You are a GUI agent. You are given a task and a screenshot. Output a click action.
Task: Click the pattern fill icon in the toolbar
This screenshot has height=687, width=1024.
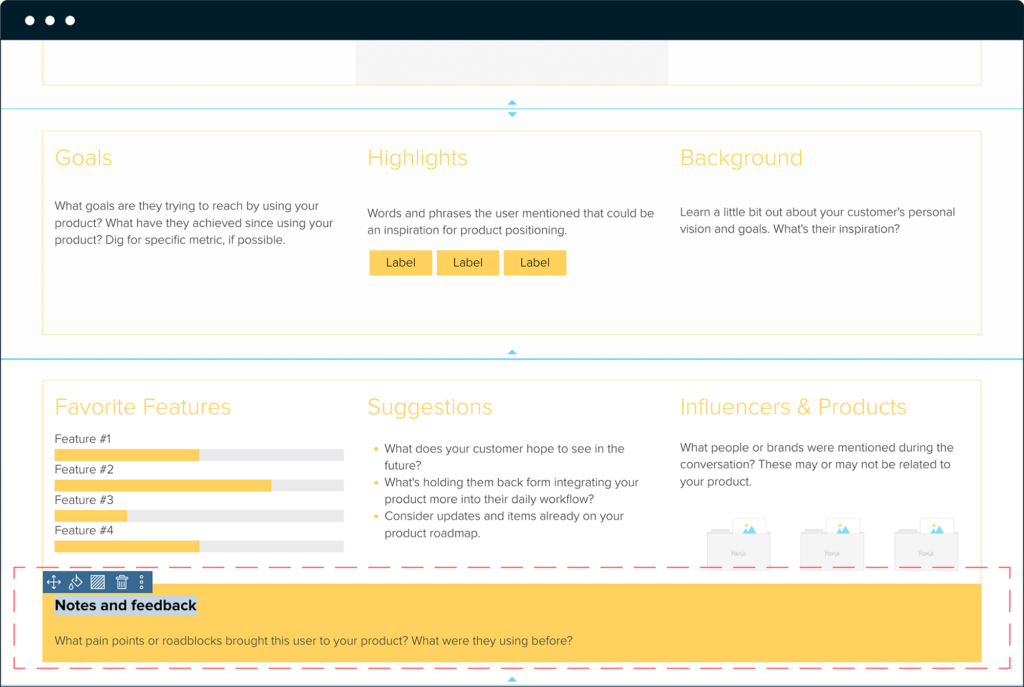point(98,581)
